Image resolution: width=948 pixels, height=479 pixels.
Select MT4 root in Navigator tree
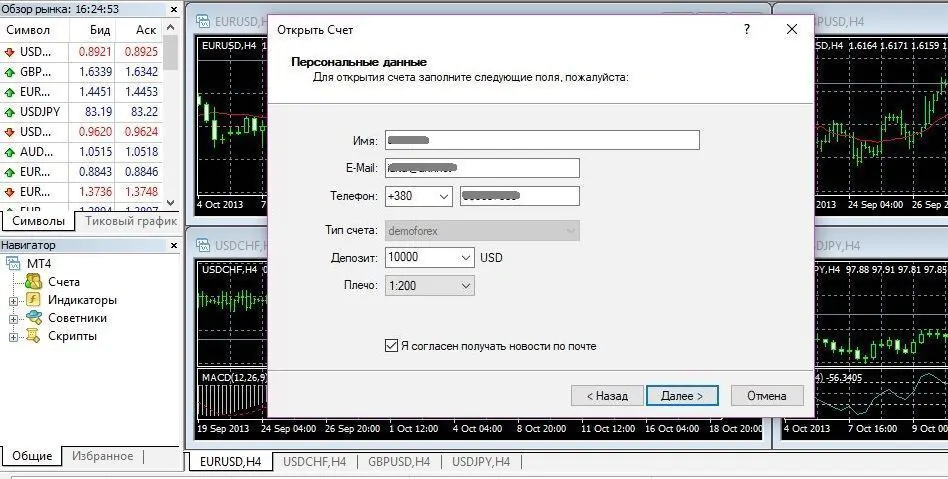(39, 264)
